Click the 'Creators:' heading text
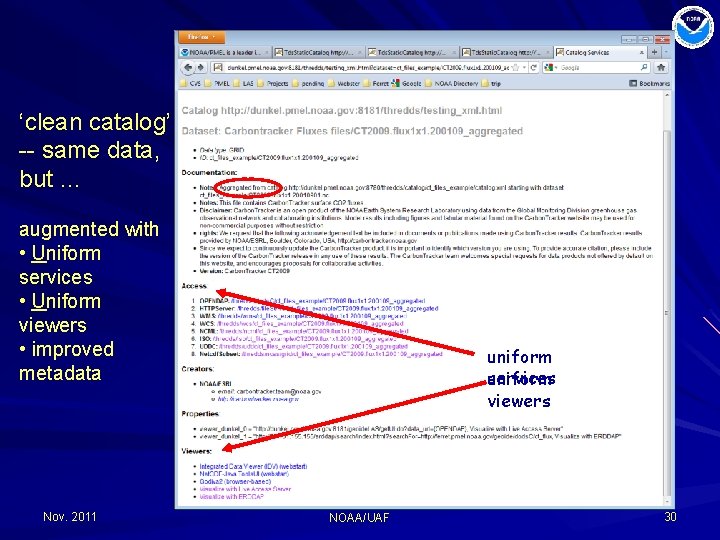 tap(197, 369)
